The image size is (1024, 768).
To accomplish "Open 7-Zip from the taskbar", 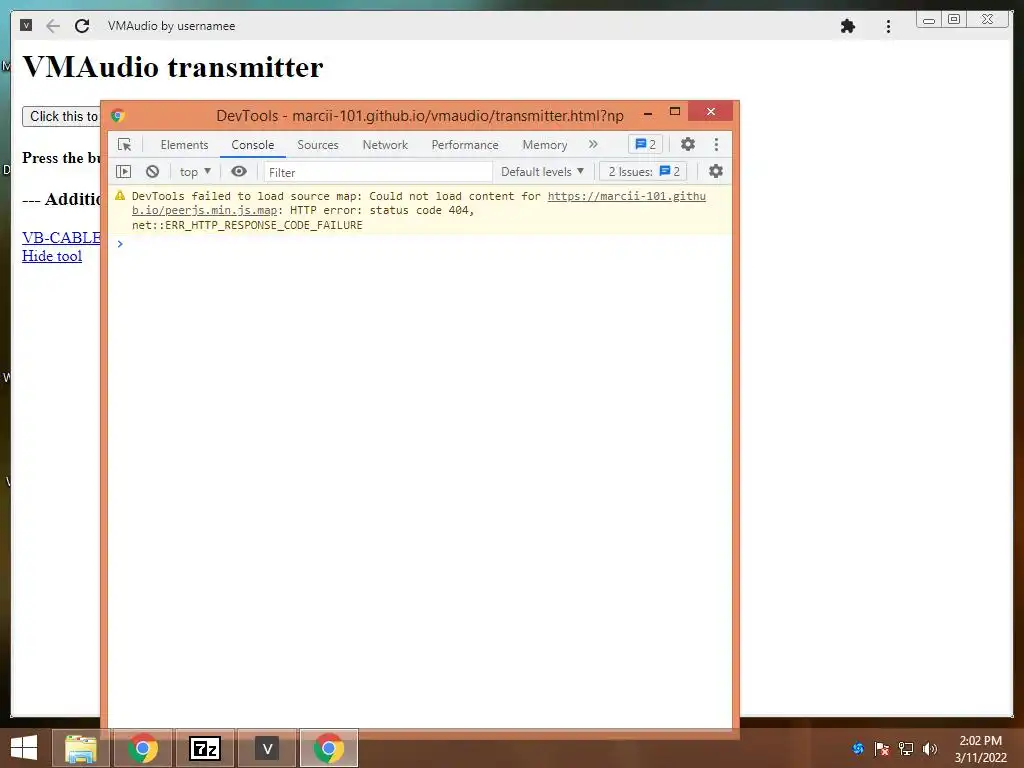I will pos(205,748).
